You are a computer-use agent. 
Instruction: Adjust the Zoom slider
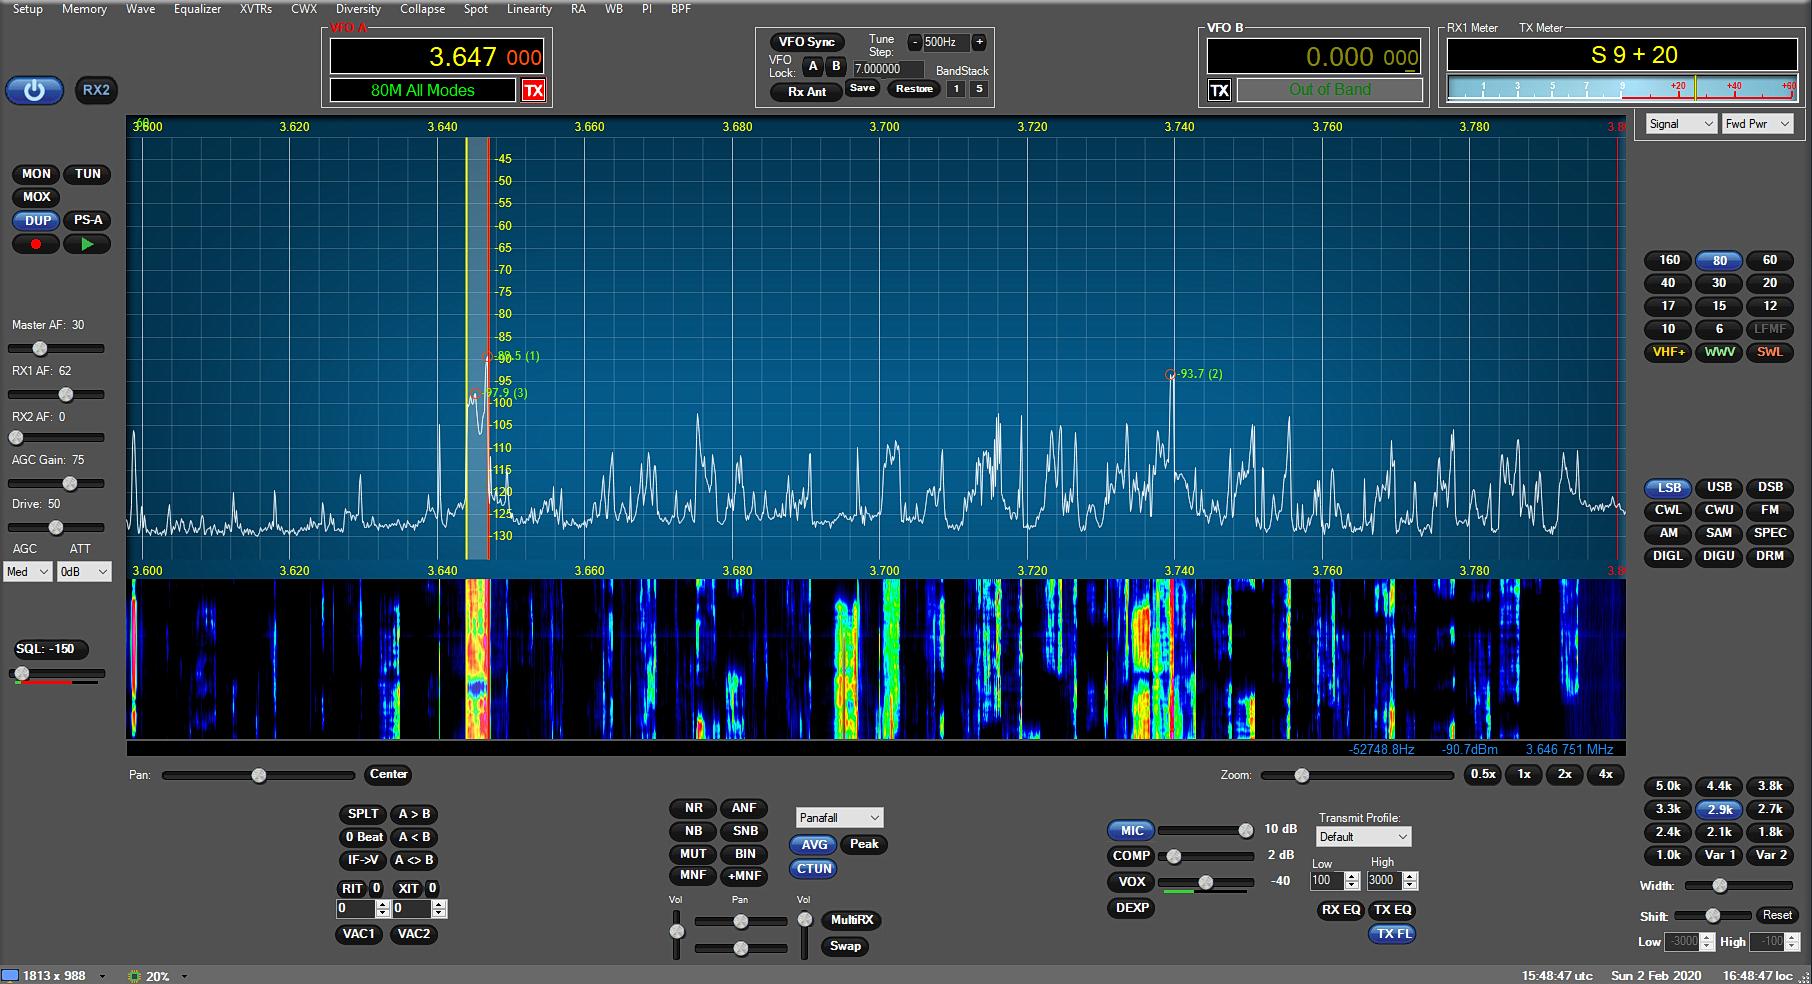click(x=1357, y=775)
